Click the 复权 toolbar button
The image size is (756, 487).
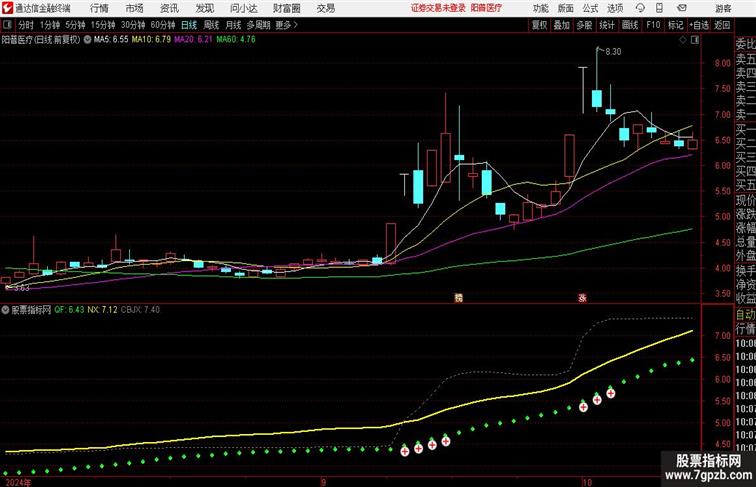pyautogui.click(x=539, y=25)
